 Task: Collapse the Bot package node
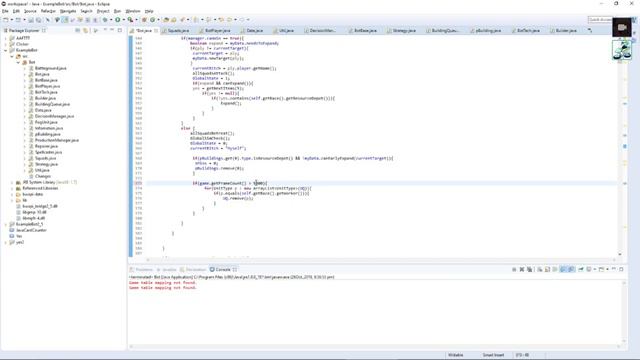(18, 62)
